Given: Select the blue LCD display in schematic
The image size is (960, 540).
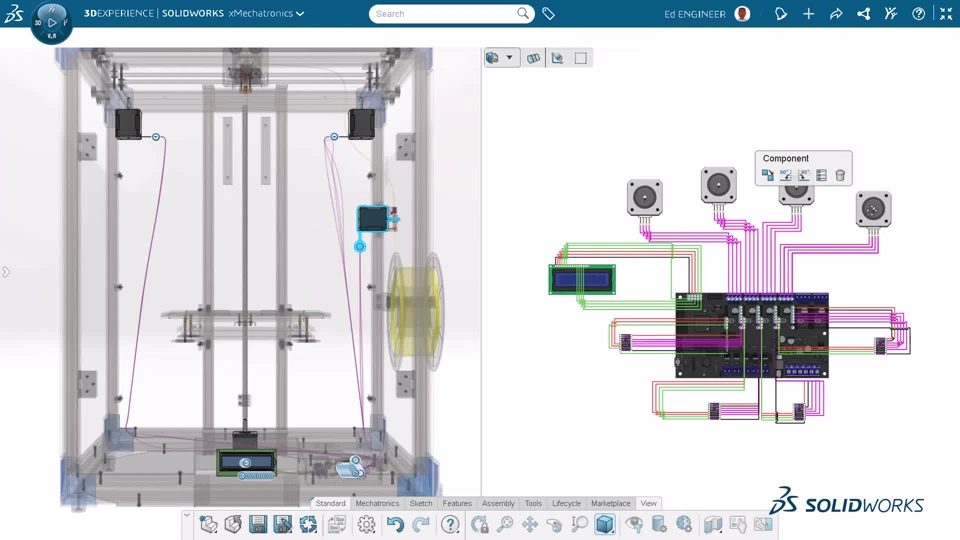Looking at the screenshot, I should coord(582,280).
